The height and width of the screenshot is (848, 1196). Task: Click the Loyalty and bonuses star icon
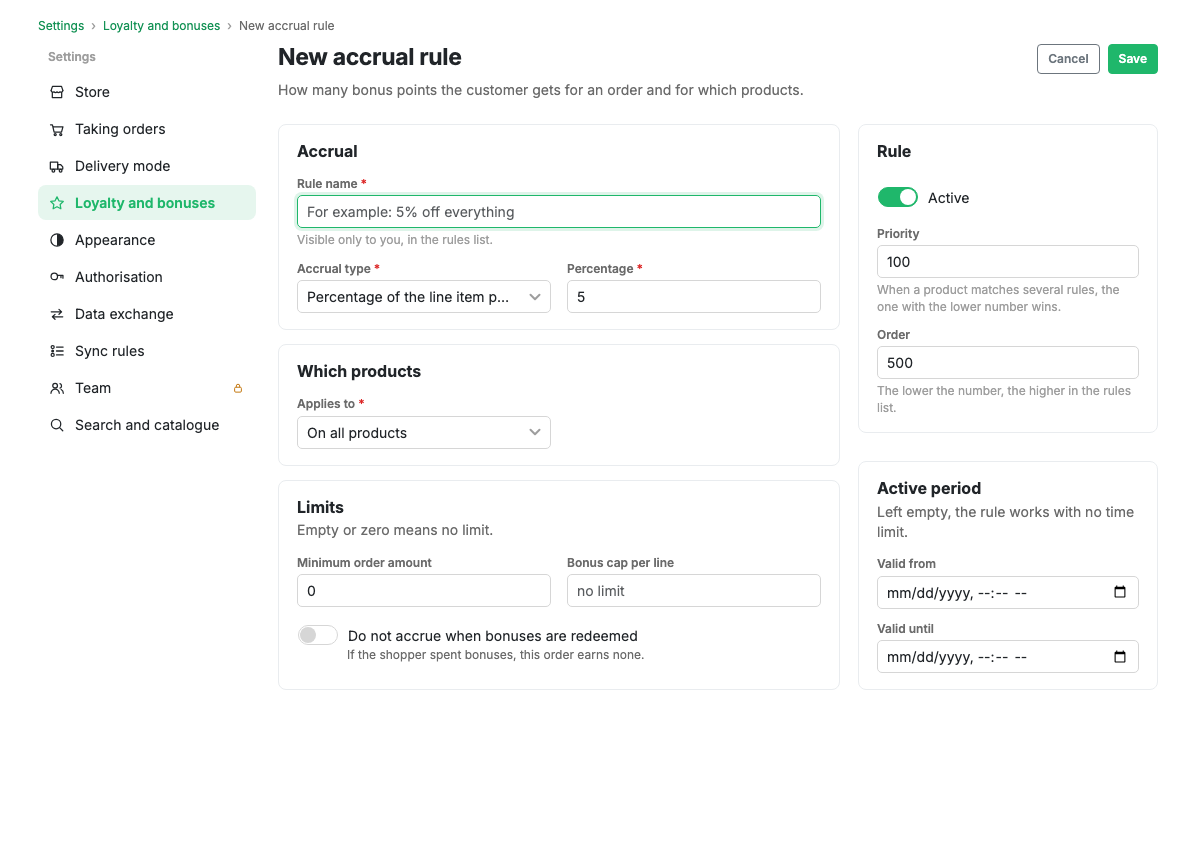coord(57,203)
